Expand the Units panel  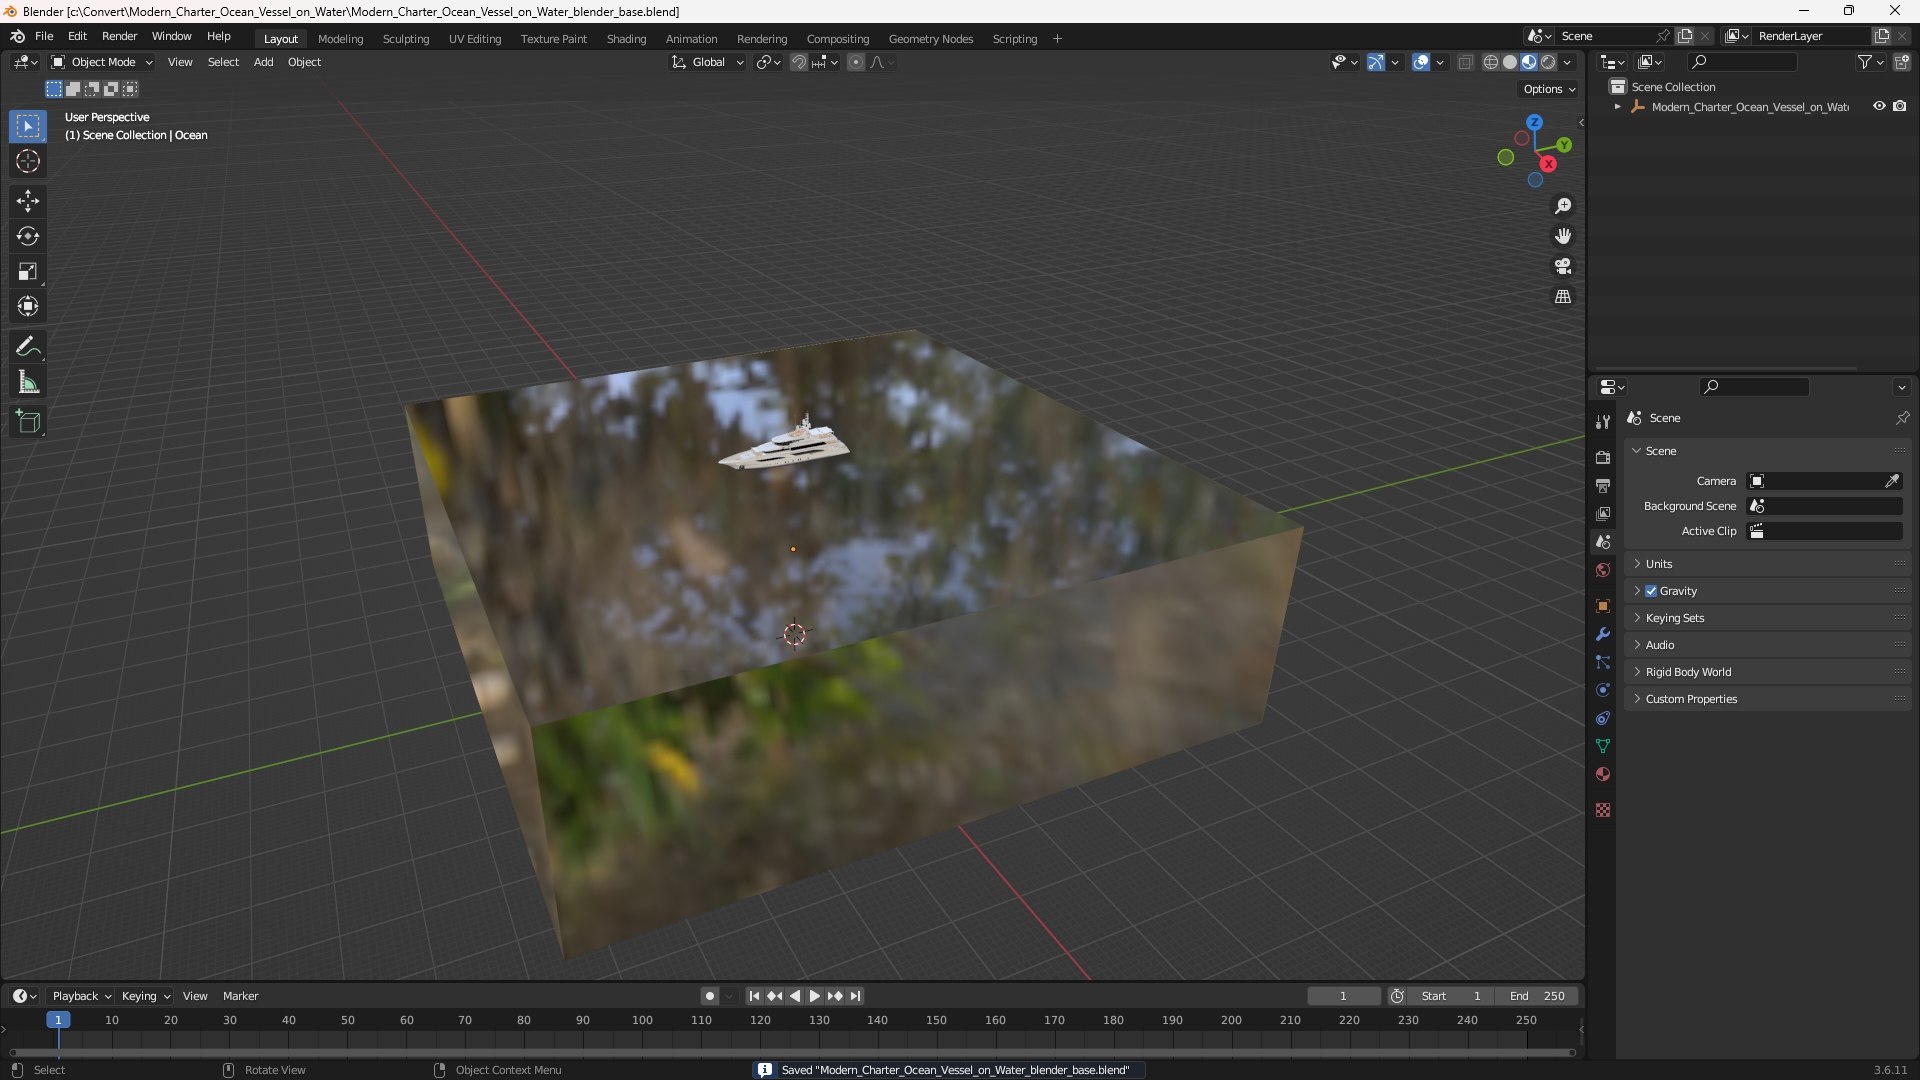point(1659,564)
